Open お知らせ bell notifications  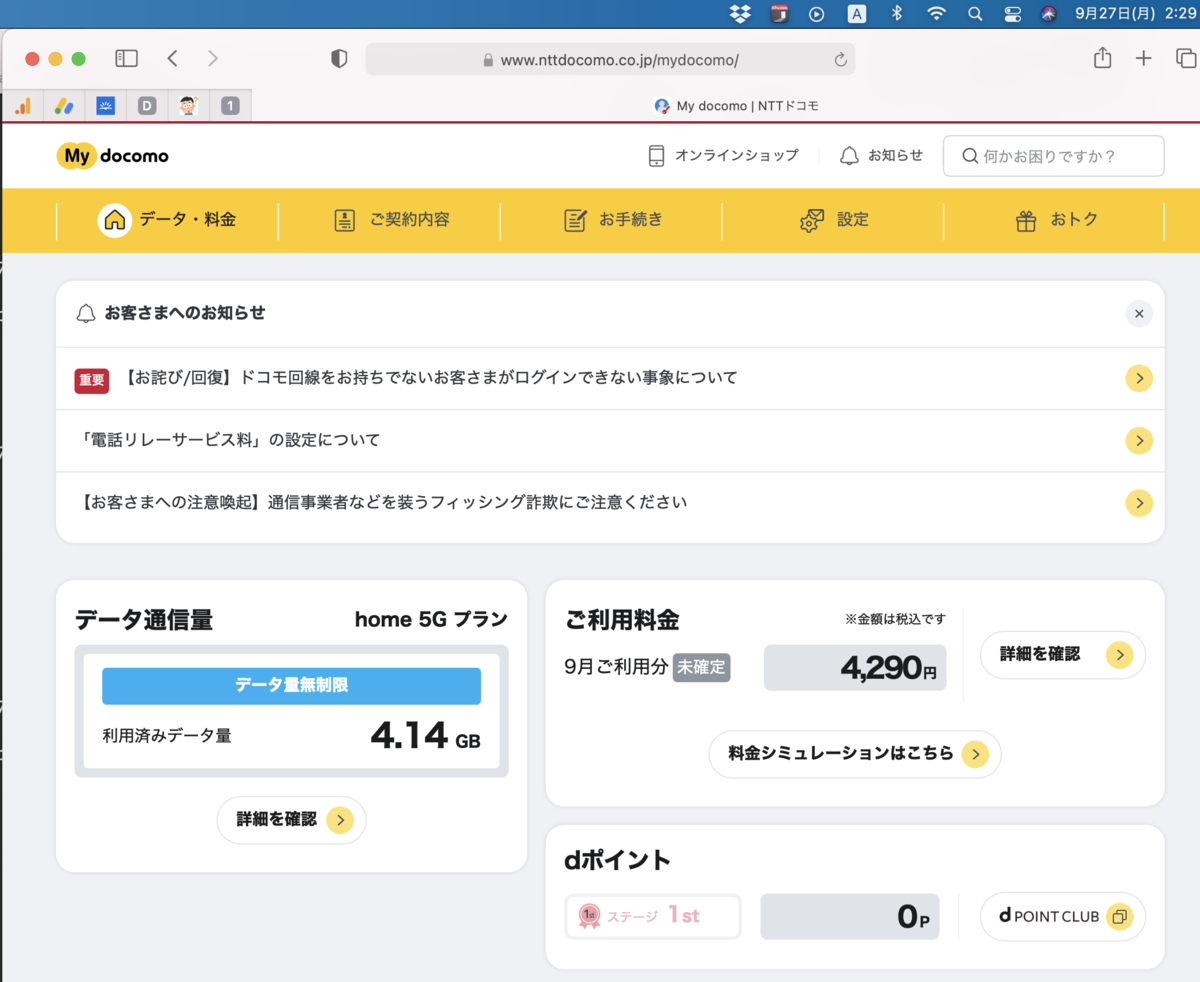point(881,156)
